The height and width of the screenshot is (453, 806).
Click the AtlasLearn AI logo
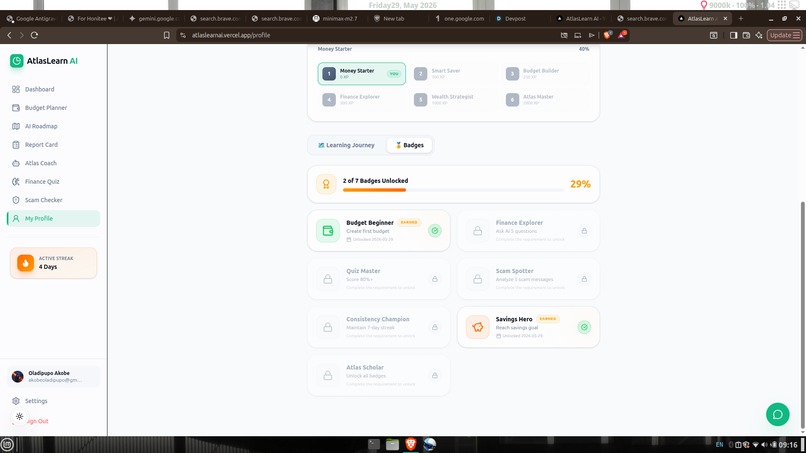44,61
